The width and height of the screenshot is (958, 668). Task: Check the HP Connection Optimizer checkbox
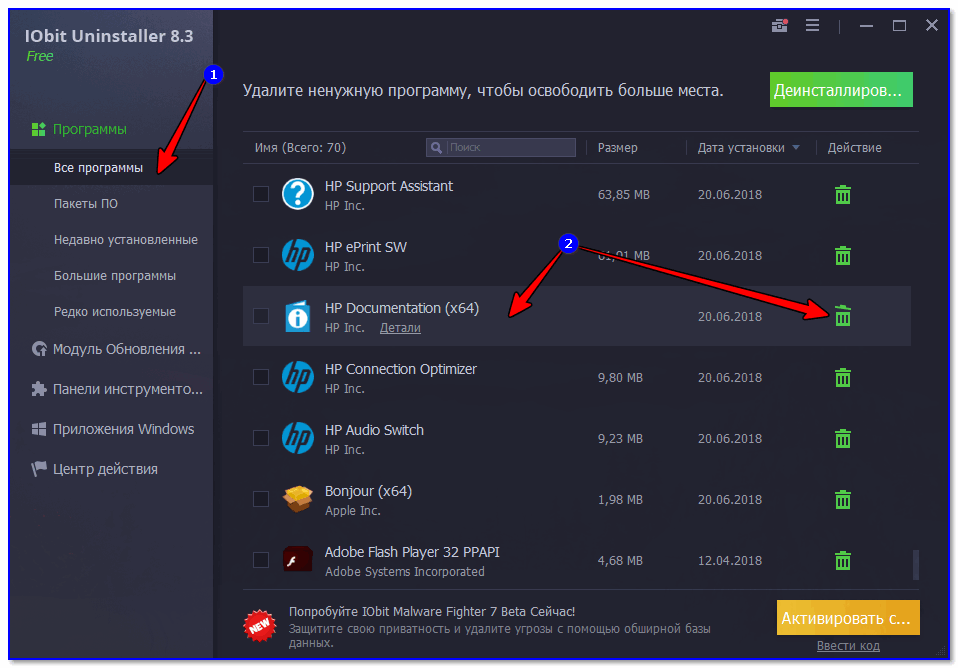[x=261, y=377]
